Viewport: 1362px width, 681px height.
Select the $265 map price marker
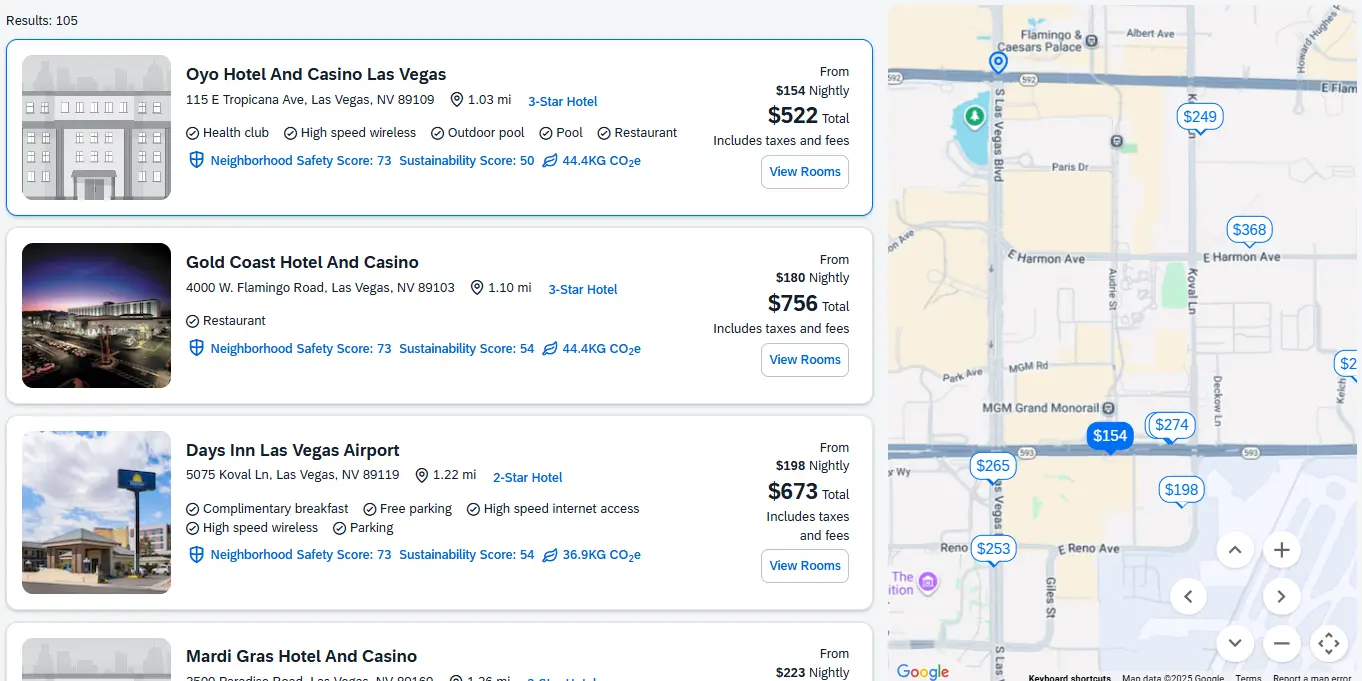coord(993,466)
